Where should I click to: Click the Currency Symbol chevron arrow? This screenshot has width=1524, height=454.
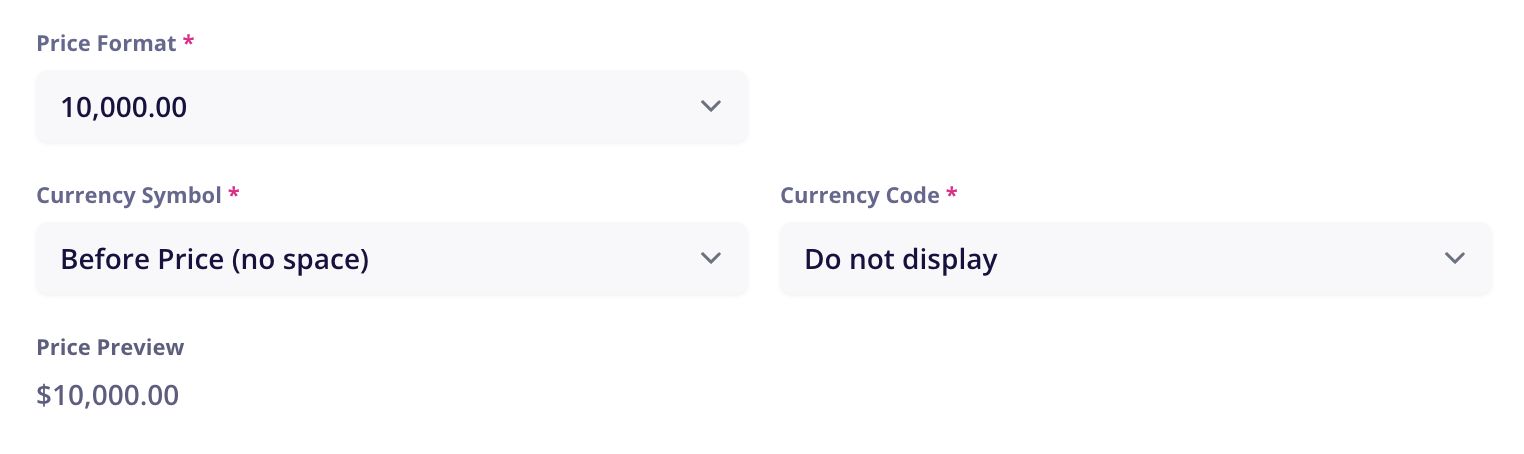pos(711,258)
